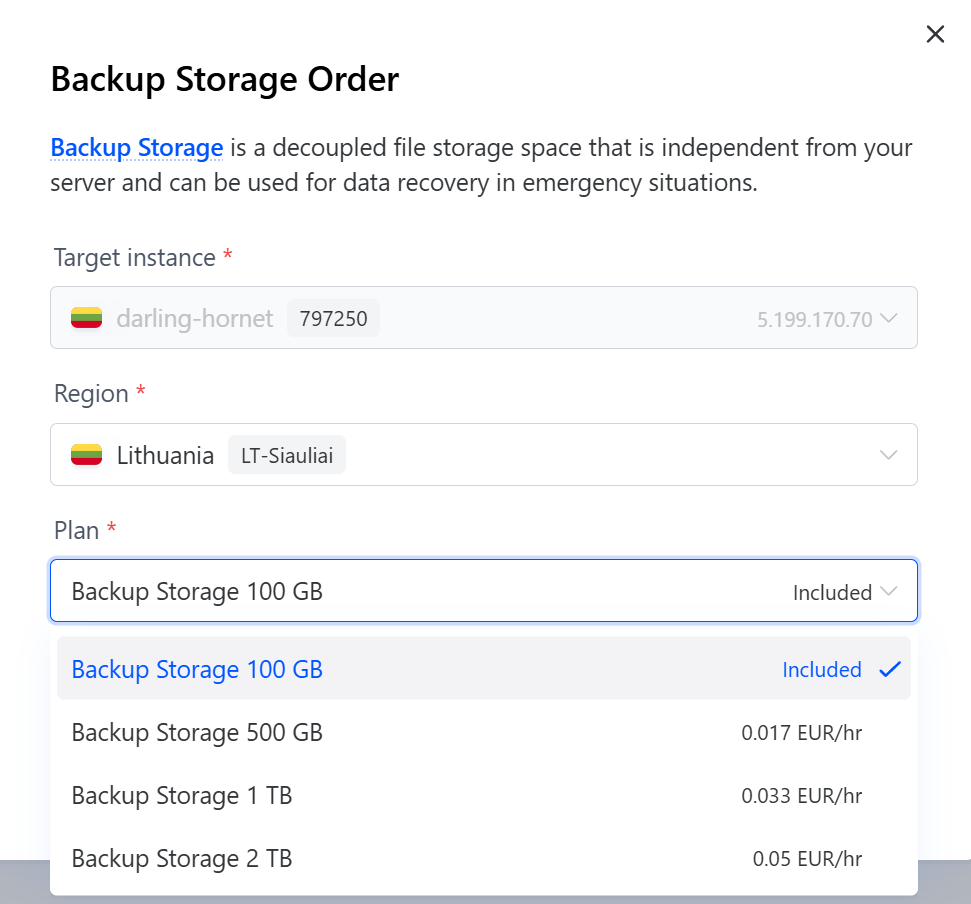Click the Lithuania flag in Region field
The height and width of the screenshot is (904, 971).
click(x=86, y=456)
